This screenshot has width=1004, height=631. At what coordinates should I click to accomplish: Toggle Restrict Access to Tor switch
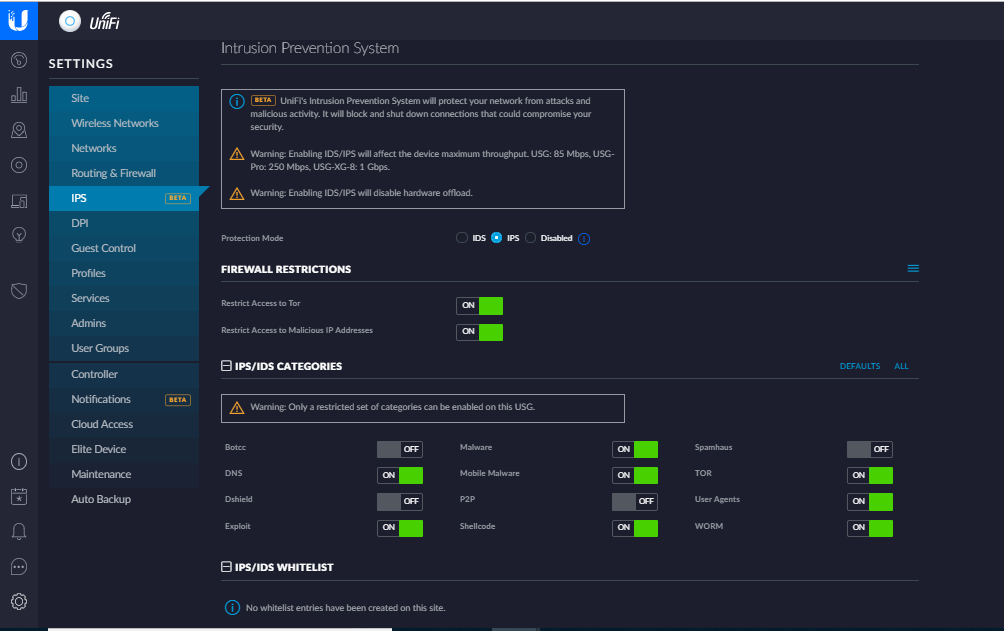[480, 306]
